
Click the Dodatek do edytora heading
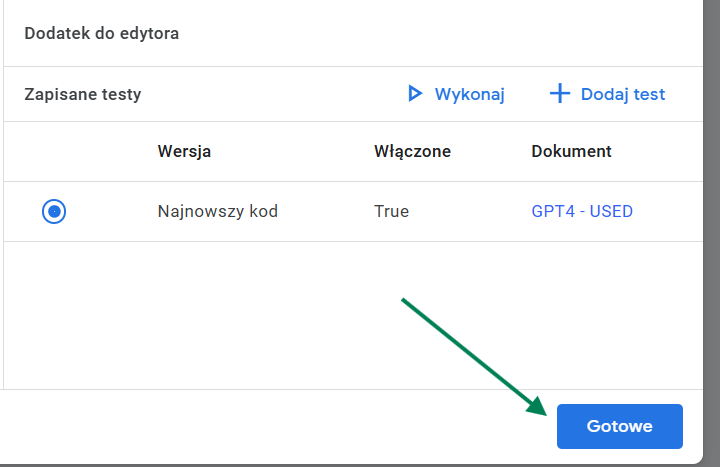[x=101, y=34]
